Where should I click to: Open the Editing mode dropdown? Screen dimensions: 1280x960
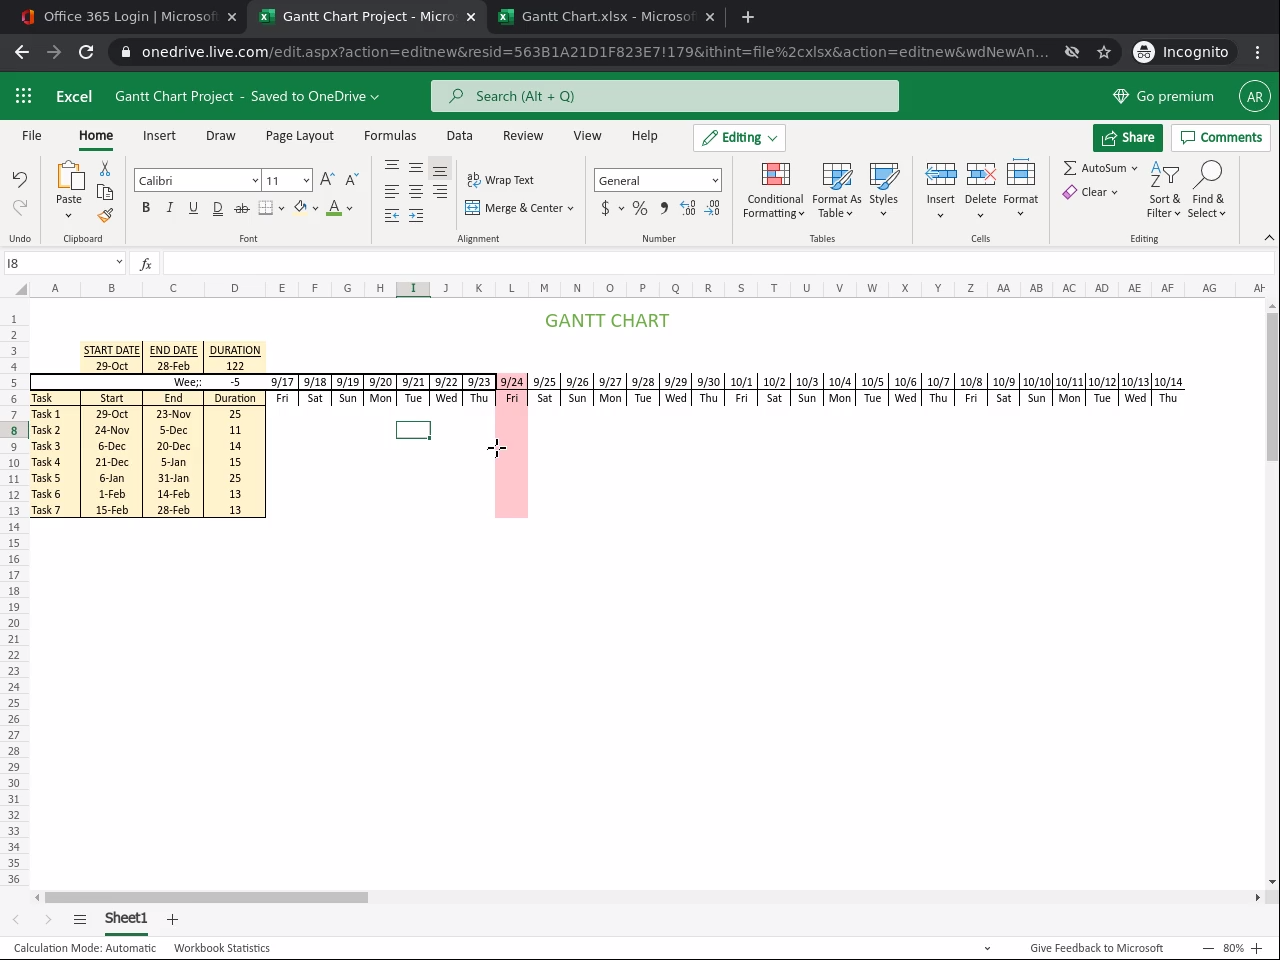point(739,137)
